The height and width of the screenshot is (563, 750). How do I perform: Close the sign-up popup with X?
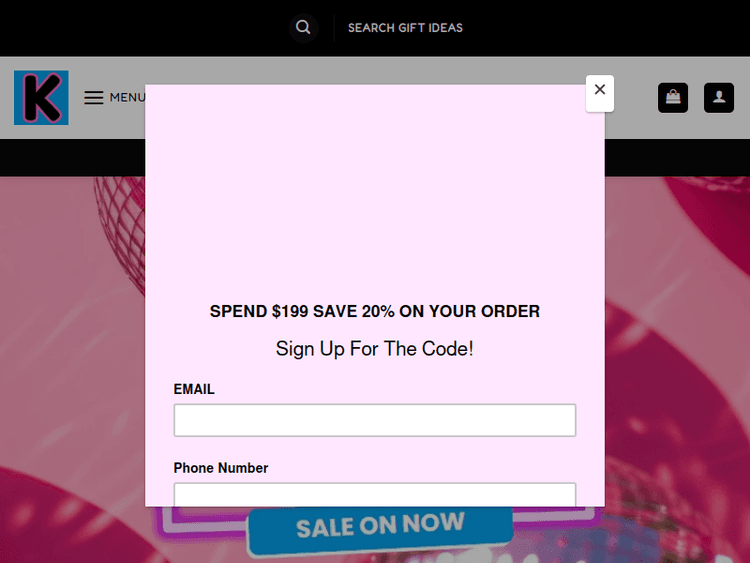click(599, 90)
